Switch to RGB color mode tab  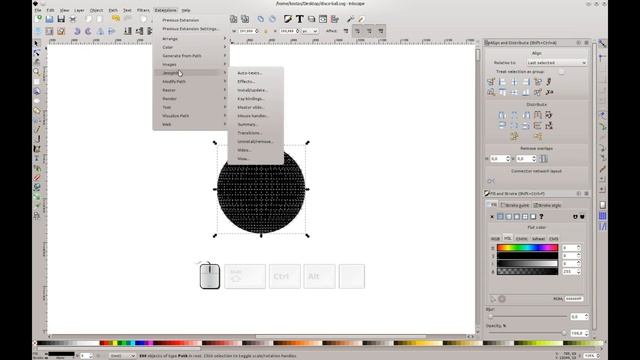(x=495, y=239)
